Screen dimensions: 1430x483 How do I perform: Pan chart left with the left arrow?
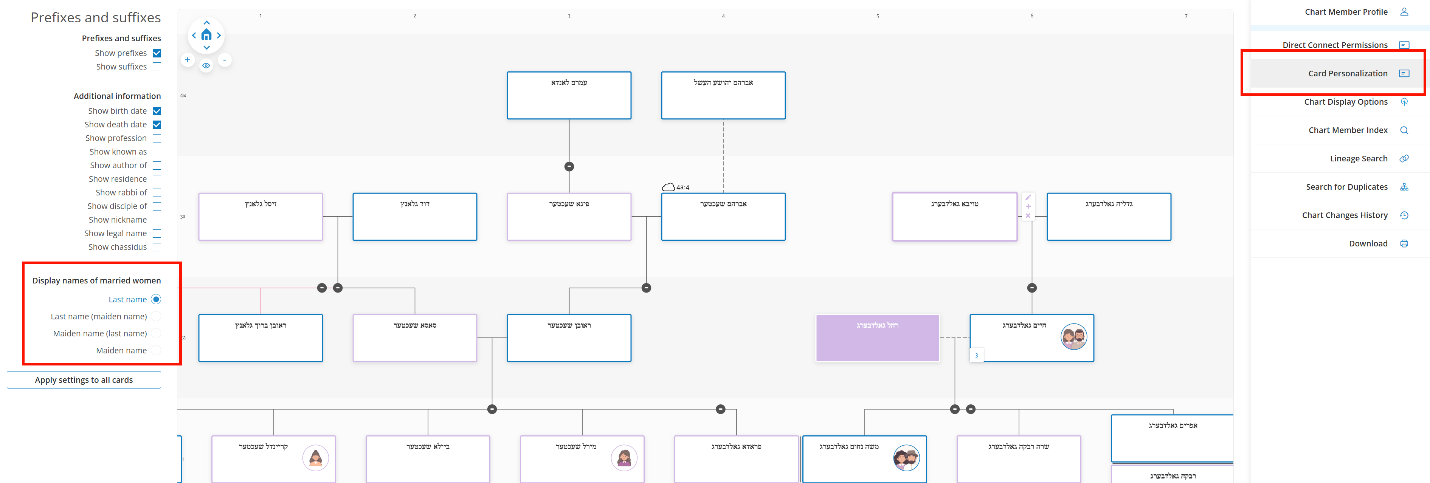click(194, 35)
